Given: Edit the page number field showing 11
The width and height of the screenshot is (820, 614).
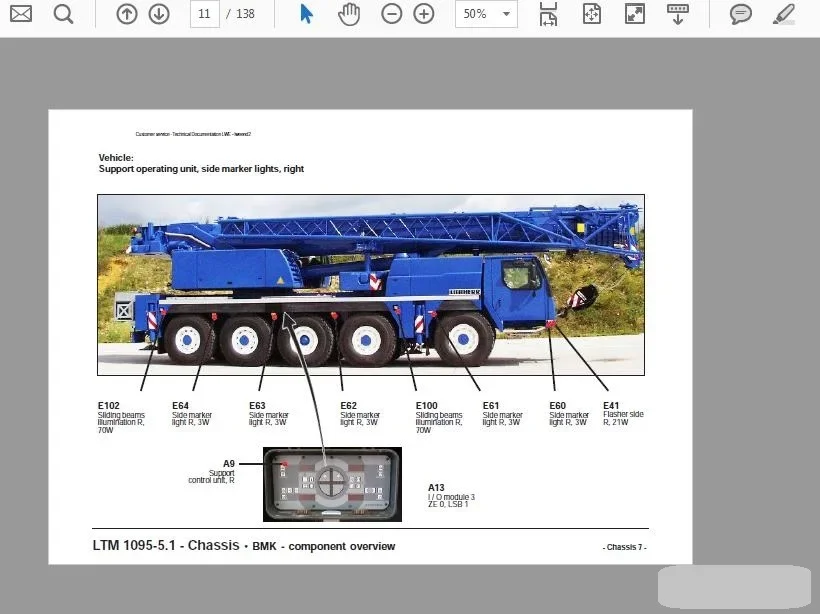Looking at the screenshot, I should pyautogui.click(x=204, y=14).
